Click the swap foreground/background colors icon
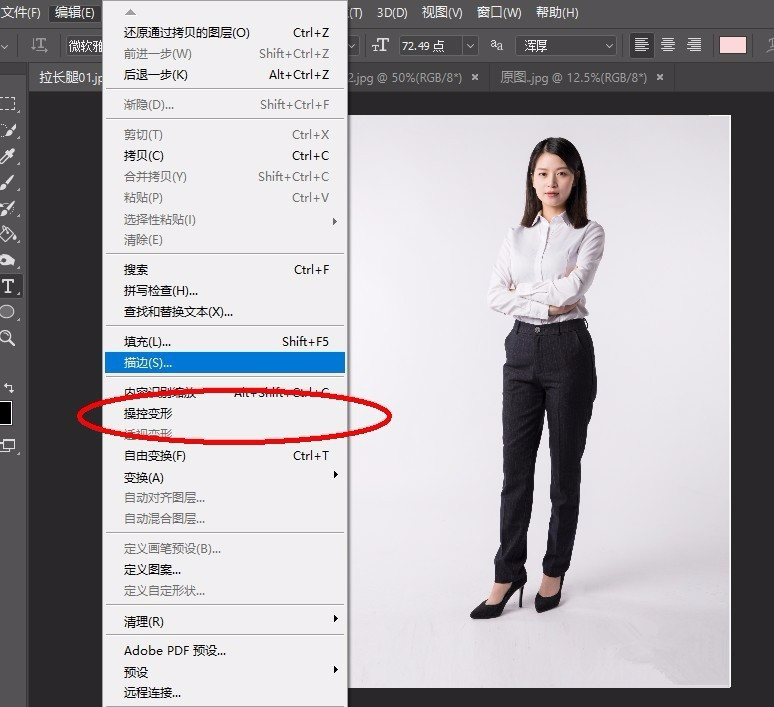774x707 pixels. pos(9,387)
